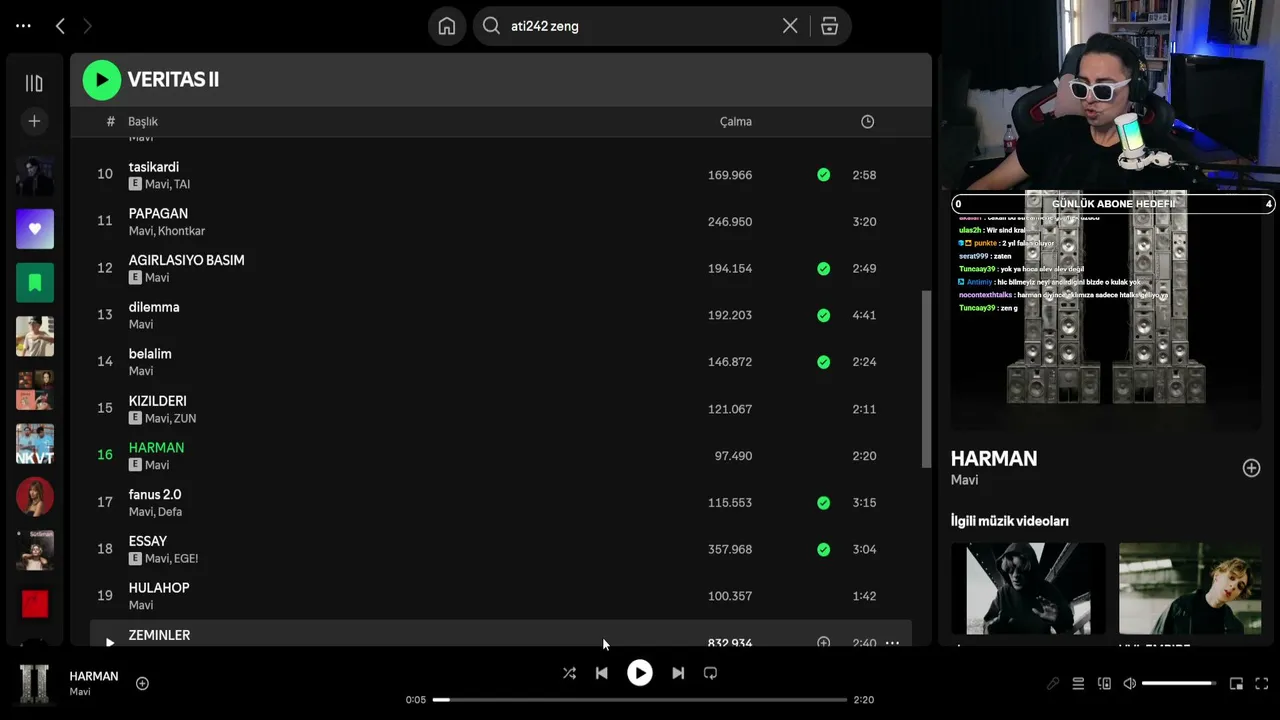Open the play queue
Image resolution: width=1280 pixels, height=720 pixels.
pos(1078,684)
